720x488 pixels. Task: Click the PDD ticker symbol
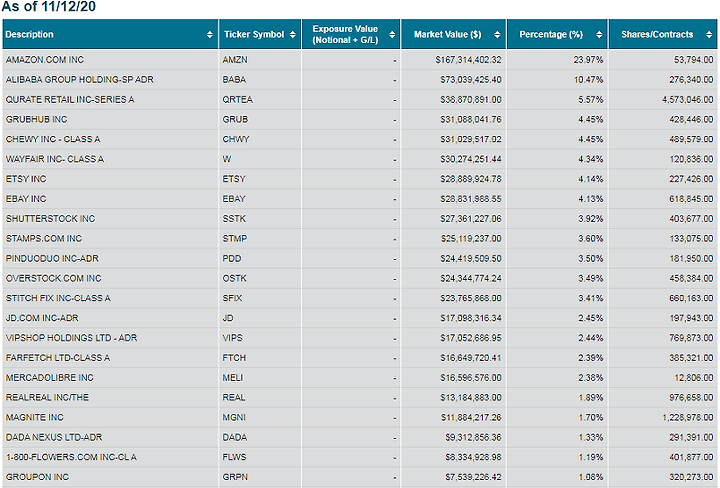(231, 258)
